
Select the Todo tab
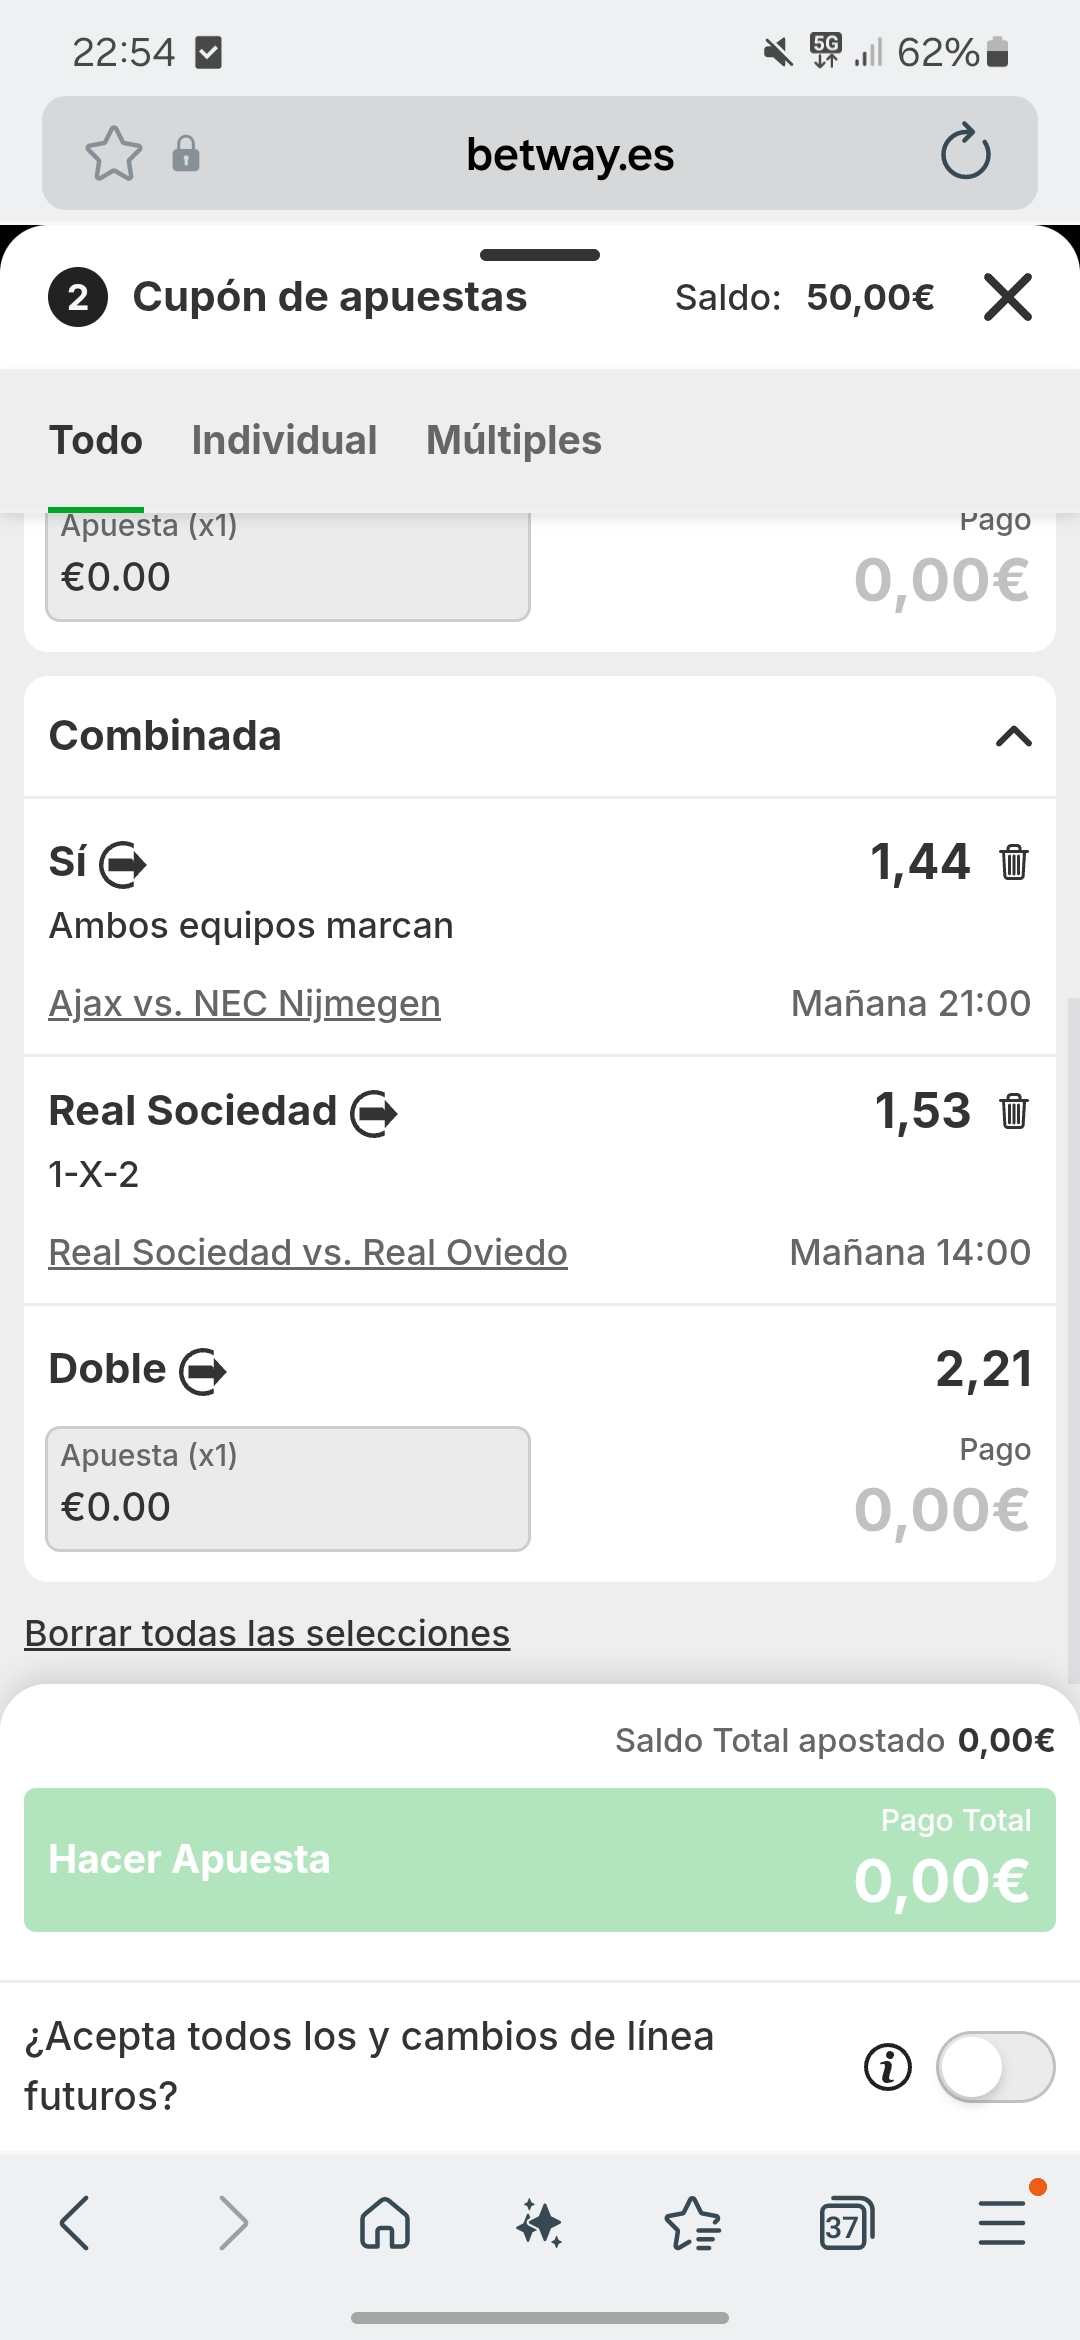(96, 440)
